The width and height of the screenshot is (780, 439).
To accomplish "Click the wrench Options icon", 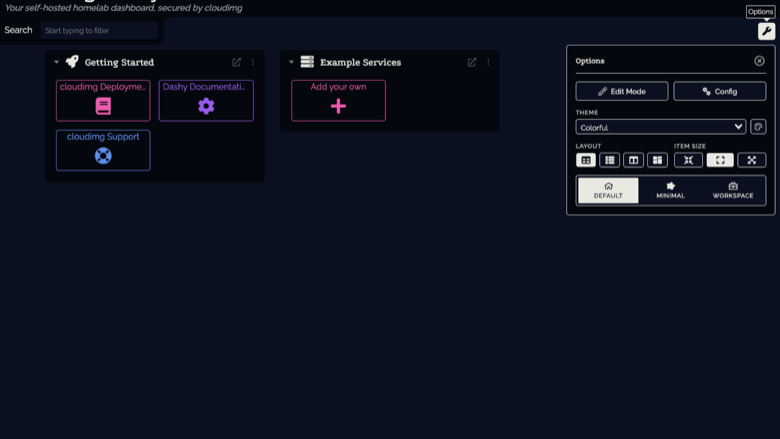I will click(x=766, y=31).
